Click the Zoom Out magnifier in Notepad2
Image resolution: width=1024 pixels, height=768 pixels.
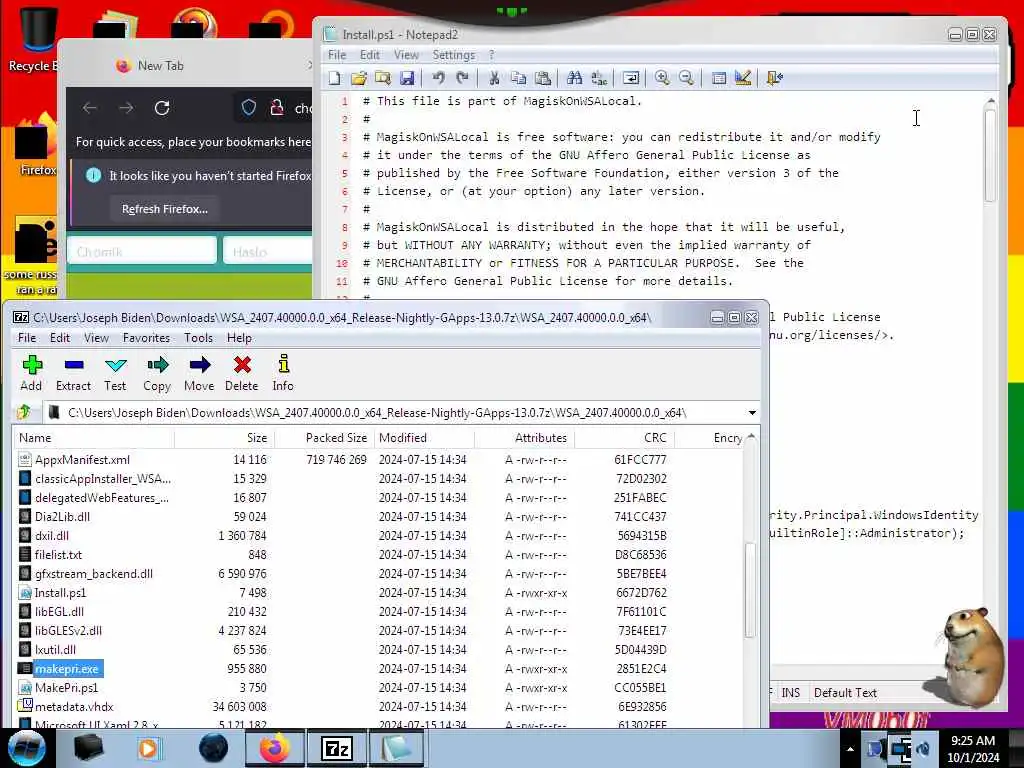click(x=686, y=78)
